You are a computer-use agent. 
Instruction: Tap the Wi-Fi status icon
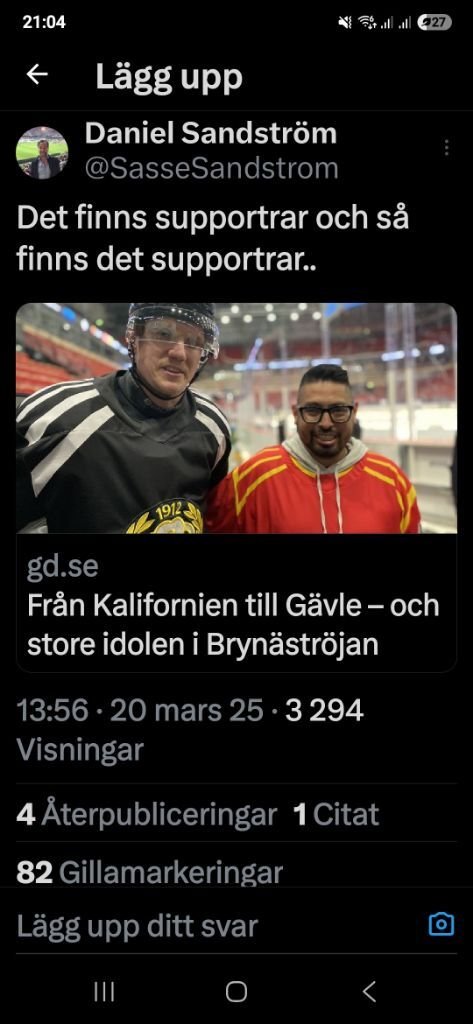pyautogui.click(x=368, y=22)
